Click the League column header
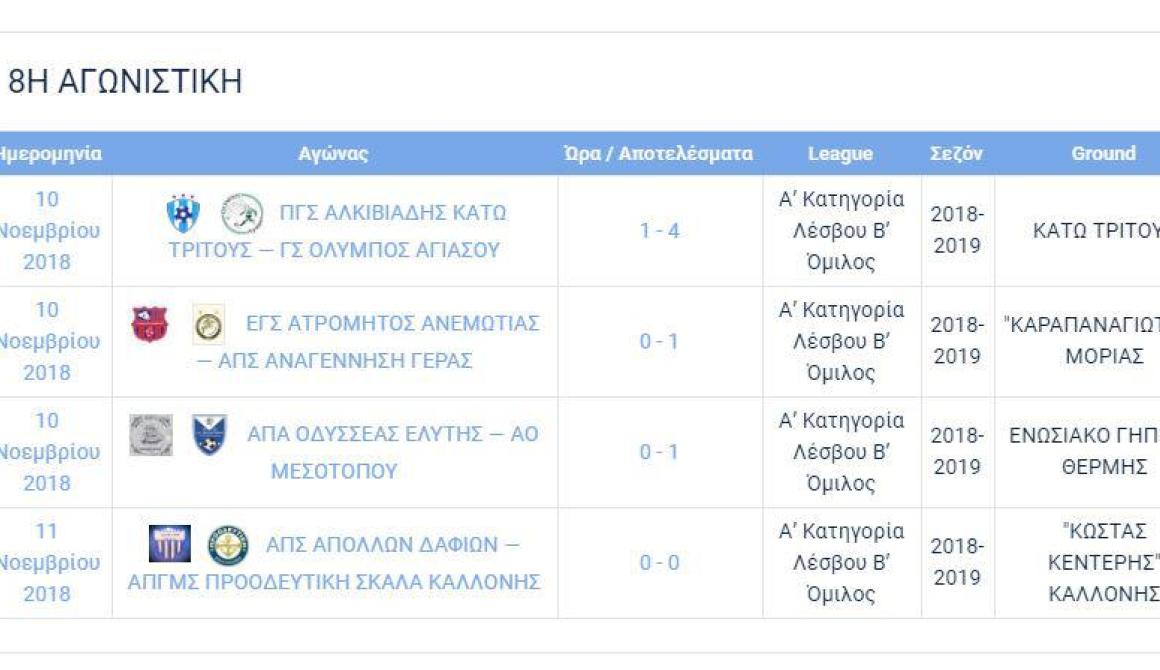The width and height of the screenshot is (1160, 670). (x=840, y=154)
